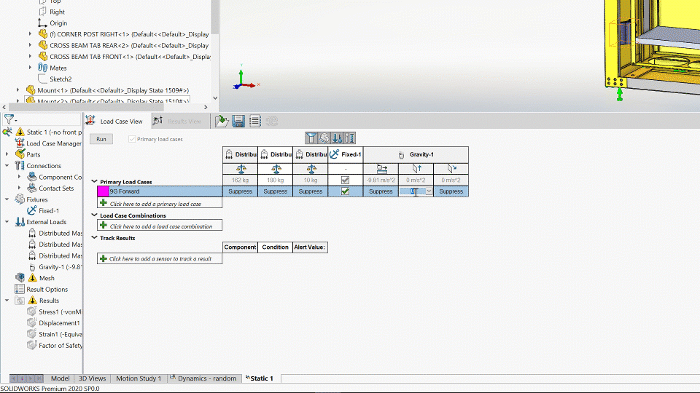
Task: Click the filter icon atop the feature tree
Action: click(9, 119)
